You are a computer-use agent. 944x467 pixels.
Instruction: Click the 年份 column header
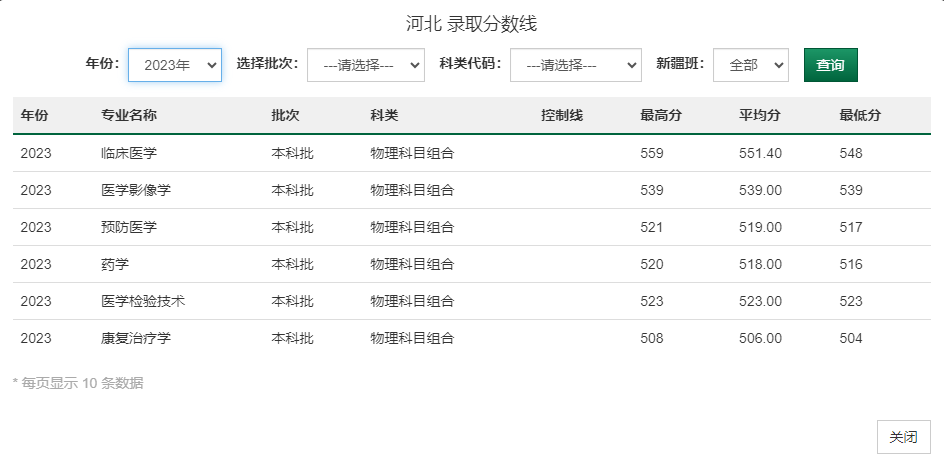click(x=34, y=115)
